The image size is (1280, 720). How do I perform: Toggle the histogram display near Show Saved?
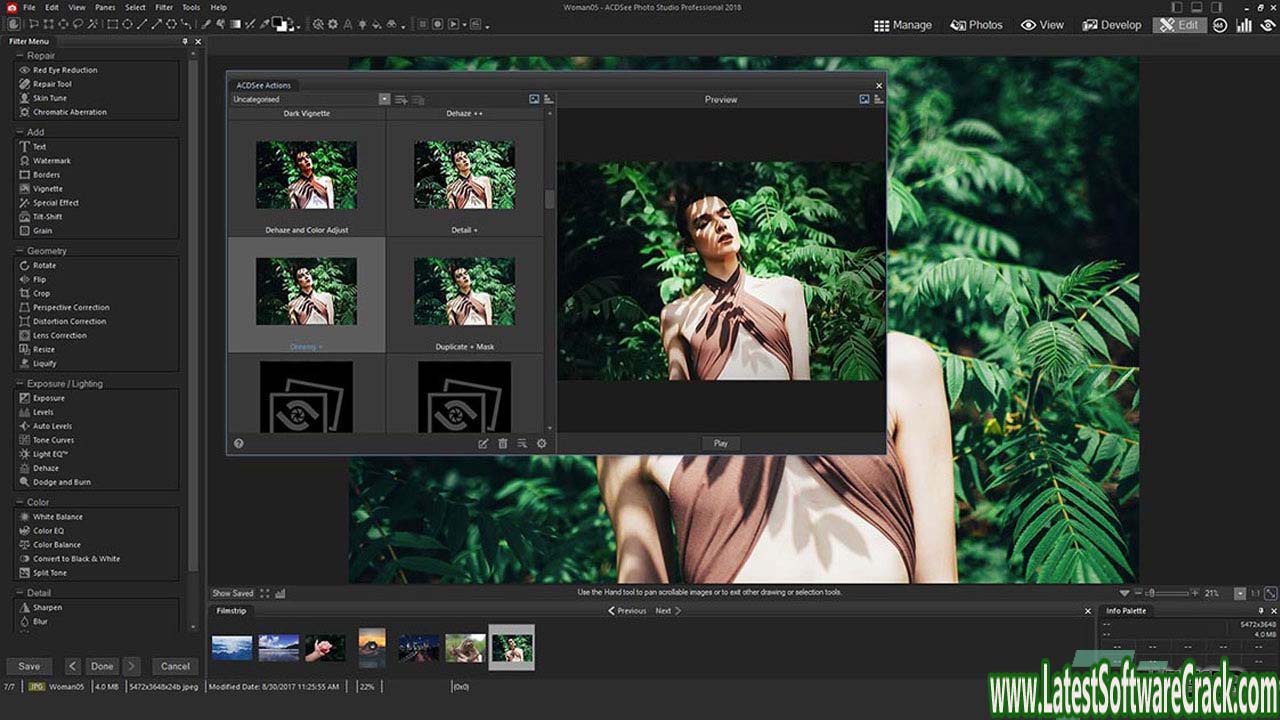tap(282, 592)
